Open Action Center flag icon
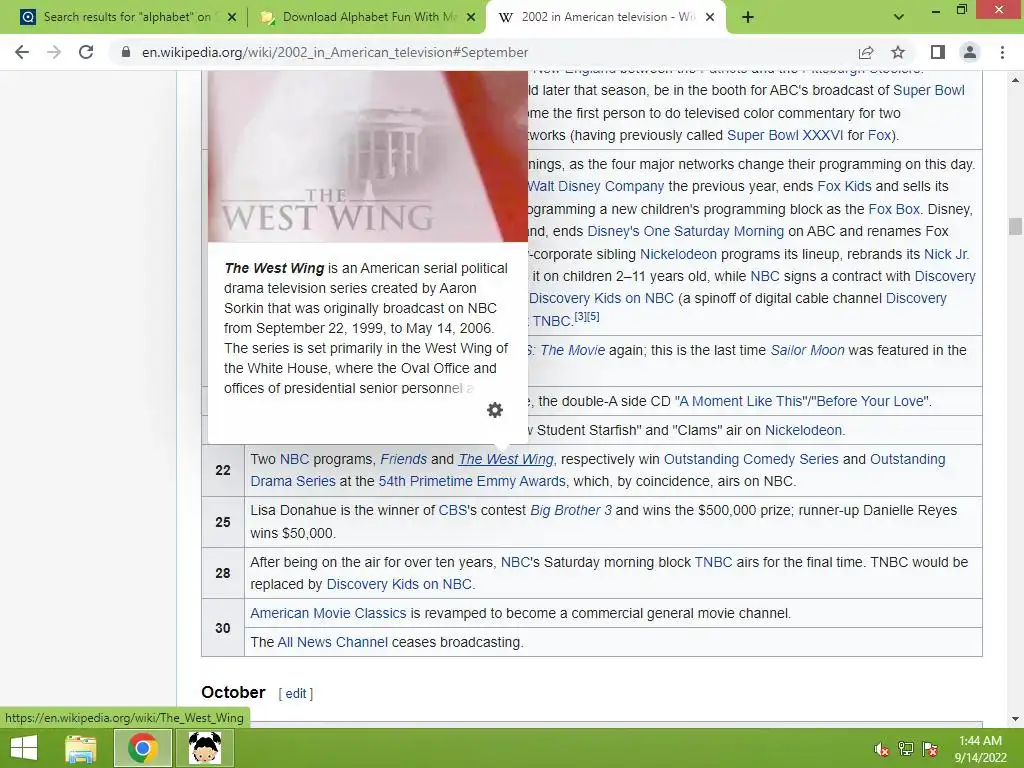The width and height of the screenshot is (1024, 768). 930,749
